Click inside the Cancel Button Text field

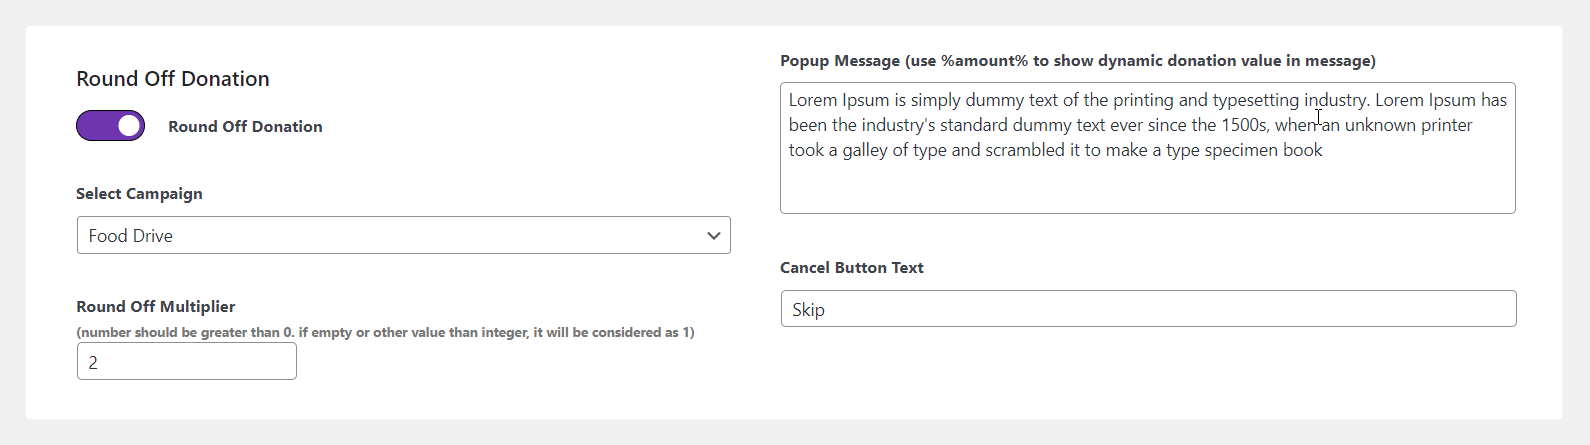tap(1148, 309)
